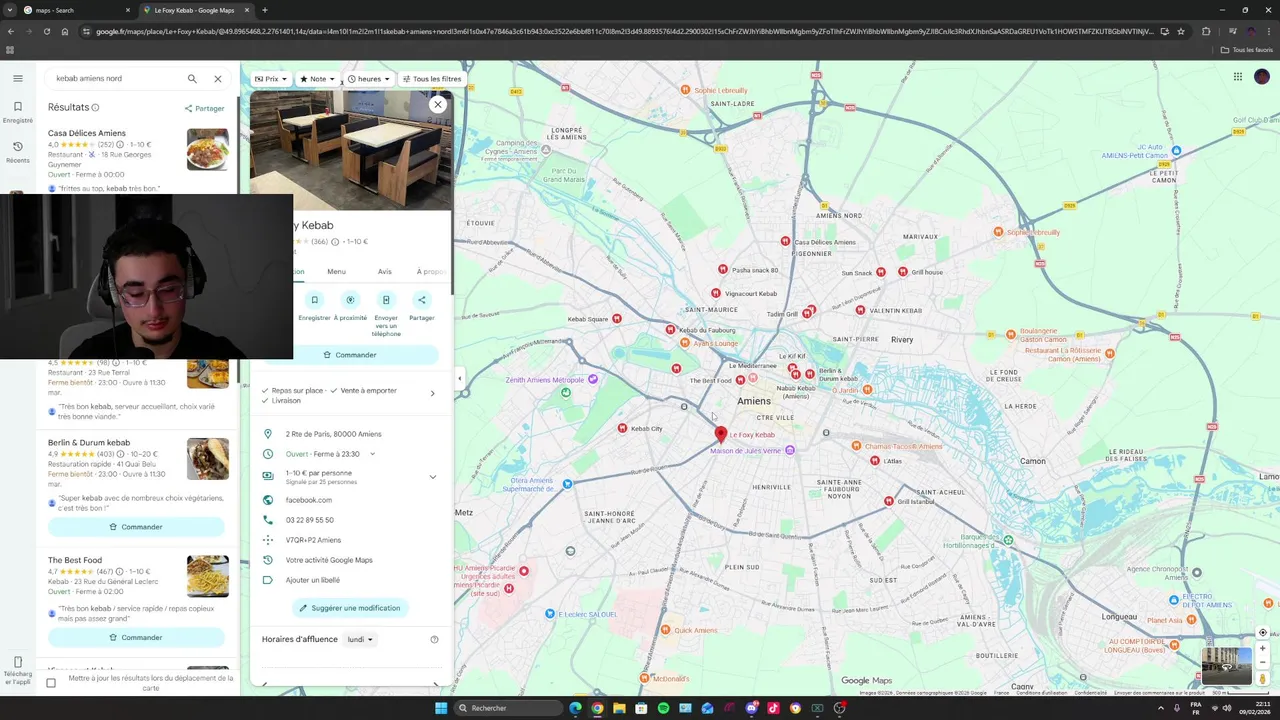
Task: Open the facebook.com website link
Action: [309, 500]
